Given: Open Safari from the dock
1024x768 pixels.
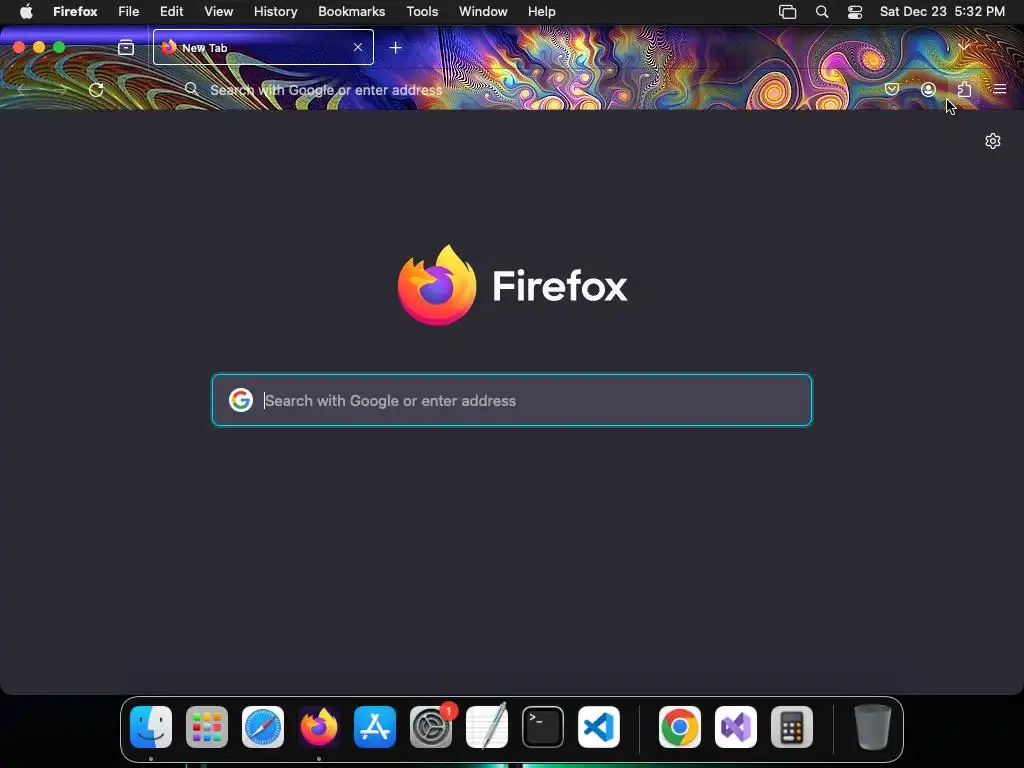Looking at the screenshot, I should pyautogui.click(x=263, y=727).
